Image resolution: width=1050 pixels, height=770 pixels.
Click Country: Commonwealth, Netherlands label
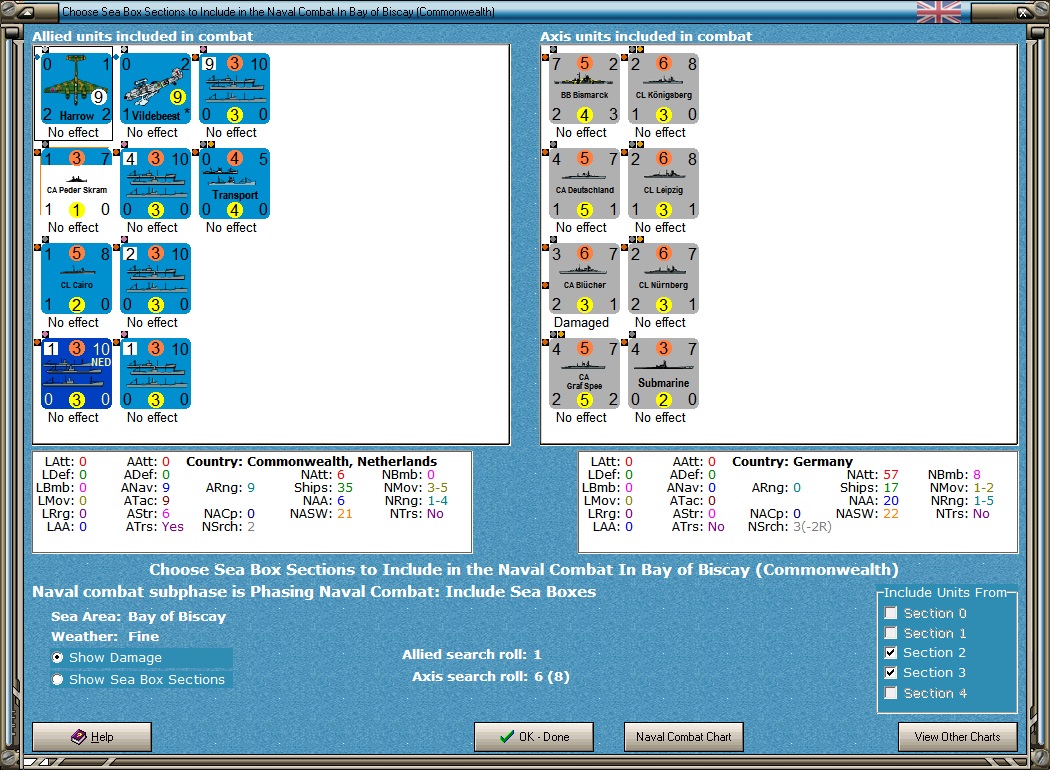[311, 461]
